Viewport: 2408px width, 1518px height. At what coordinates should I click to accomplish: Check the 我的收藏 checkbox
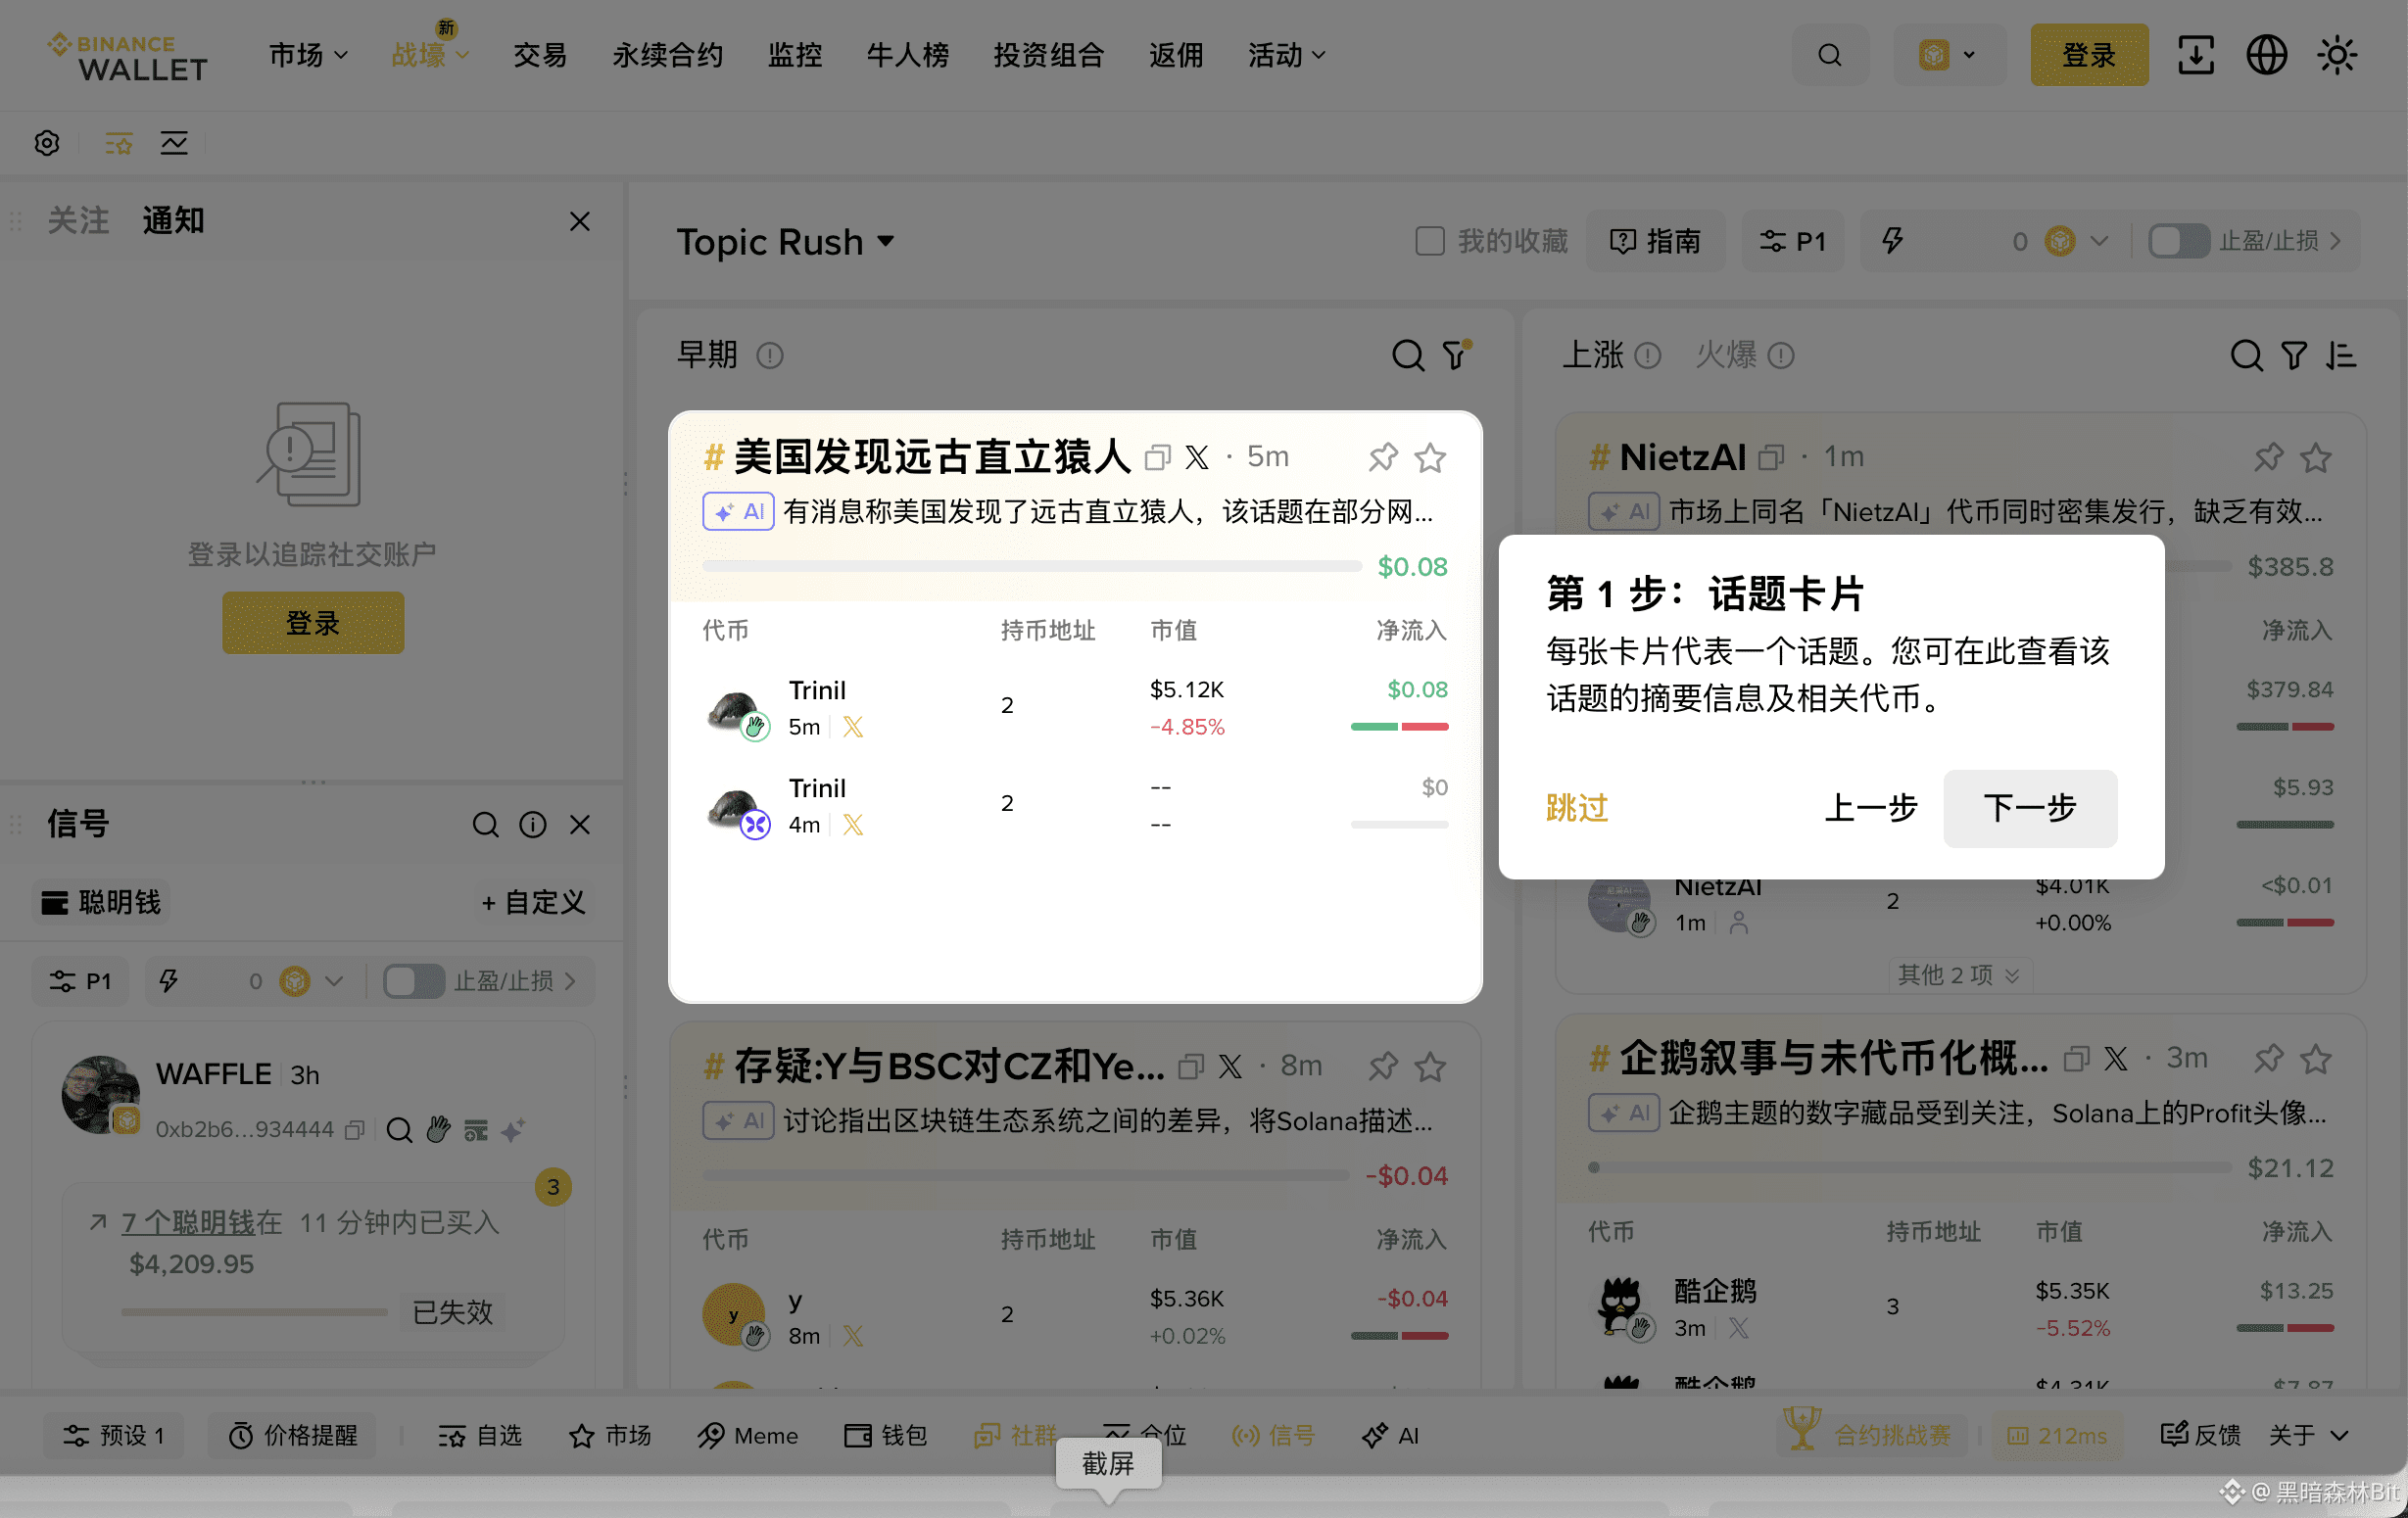point(1430,241)
